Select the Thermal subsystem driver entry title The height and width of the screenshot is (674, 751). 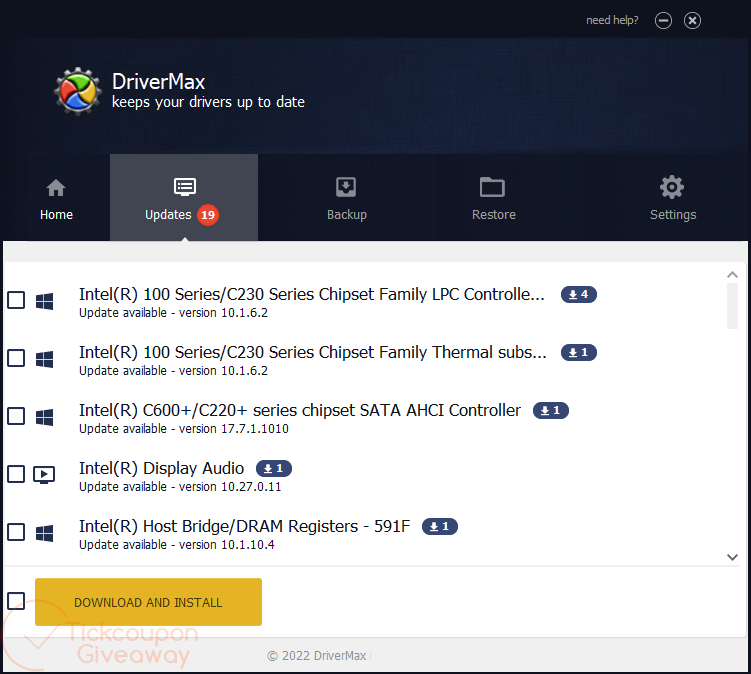[x=313, y=352]
